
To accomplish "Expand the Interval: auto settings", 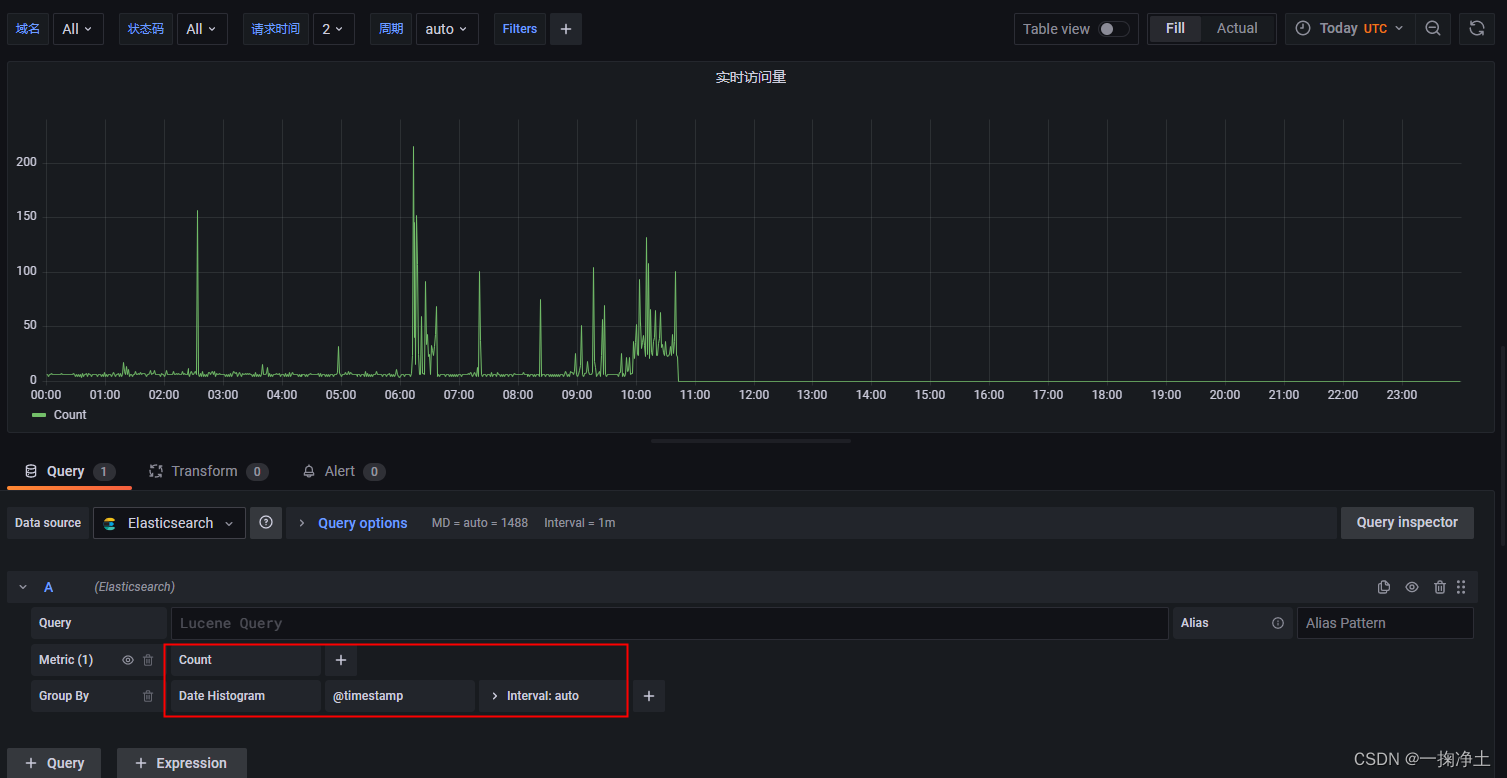I will [552, 696].
